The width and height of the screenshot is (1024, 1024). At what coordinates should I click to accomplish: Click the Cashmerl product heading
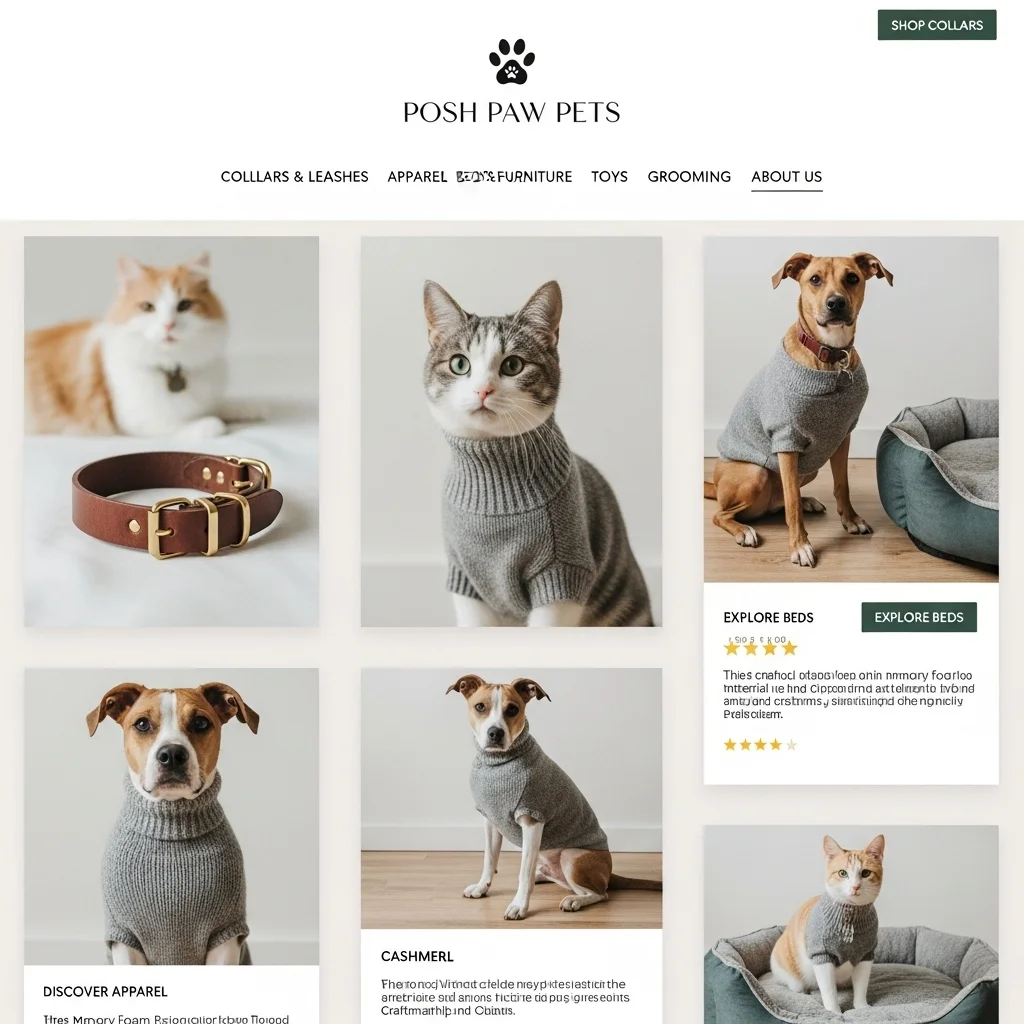pyautogui.click(x=417, y=956)
